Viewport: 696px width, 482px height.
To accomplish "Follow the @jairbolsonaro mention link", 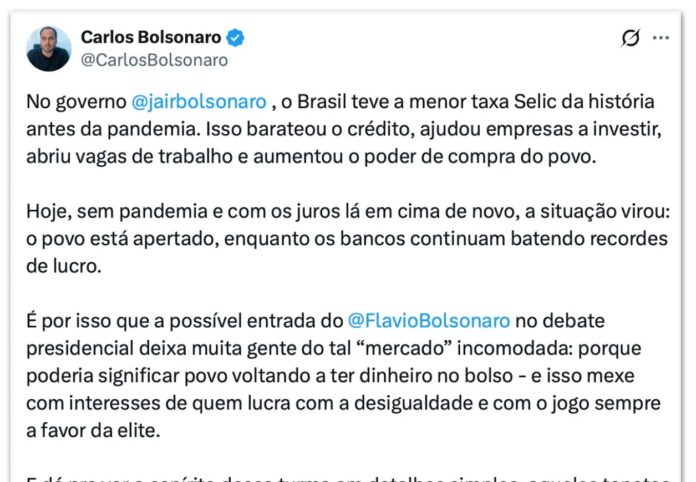I will tap(199, 102).
